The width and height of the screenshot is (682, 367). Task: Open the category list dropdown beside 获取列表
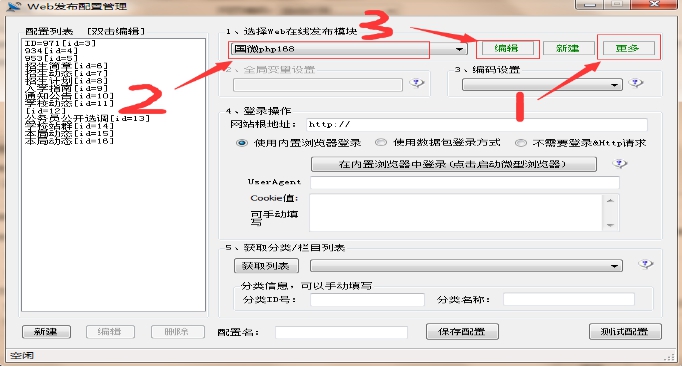coord(466,265)
